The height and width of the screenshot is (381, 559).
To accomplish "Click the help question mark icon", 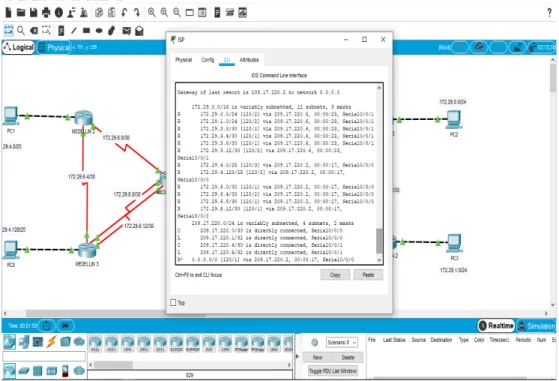I will point(549,13).
